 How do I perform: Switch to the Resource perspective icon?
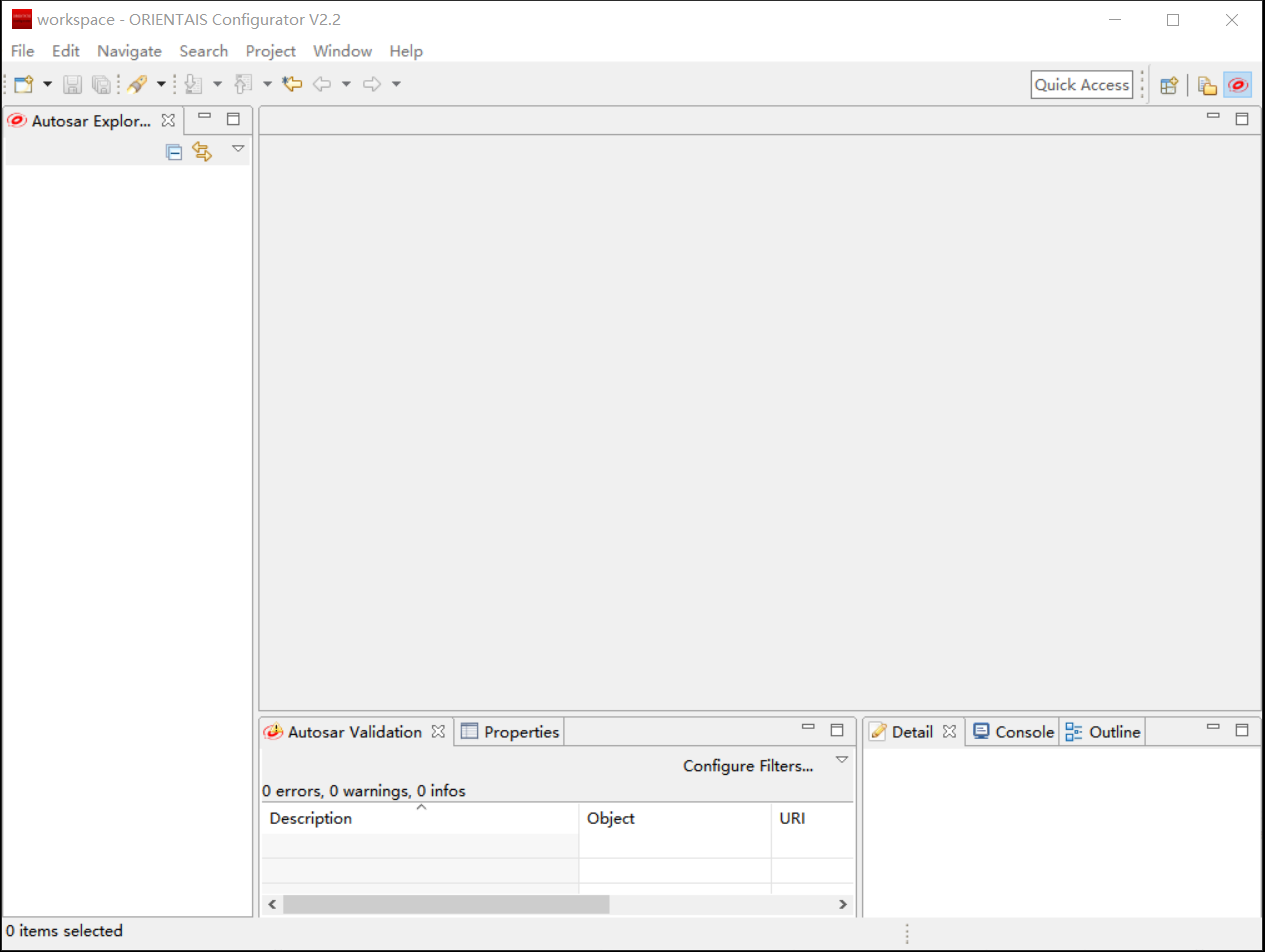click(1208, 85)
